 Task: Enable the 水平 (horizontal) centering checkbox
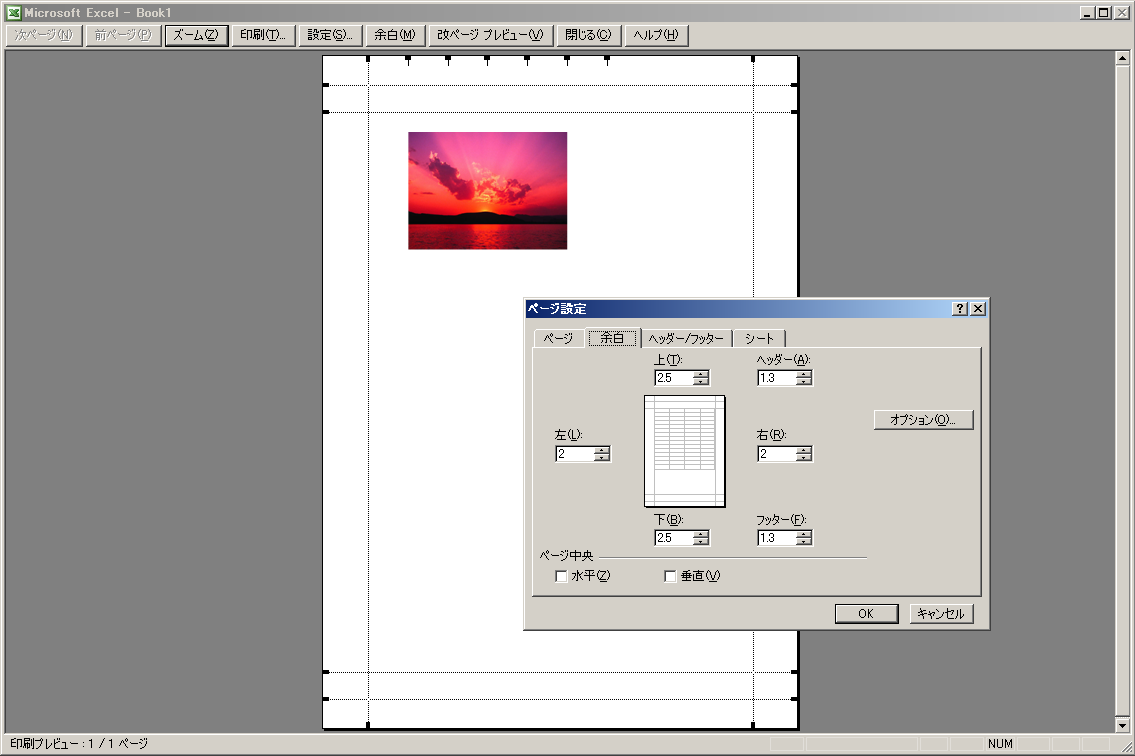[x=561, y=576]
